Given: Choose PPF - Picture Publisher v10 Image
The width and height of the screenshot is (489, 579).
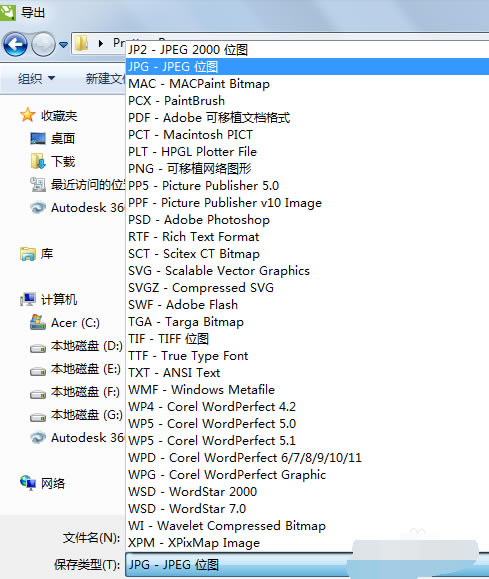Looking at the screenshot, I should (x=307, y=202).
